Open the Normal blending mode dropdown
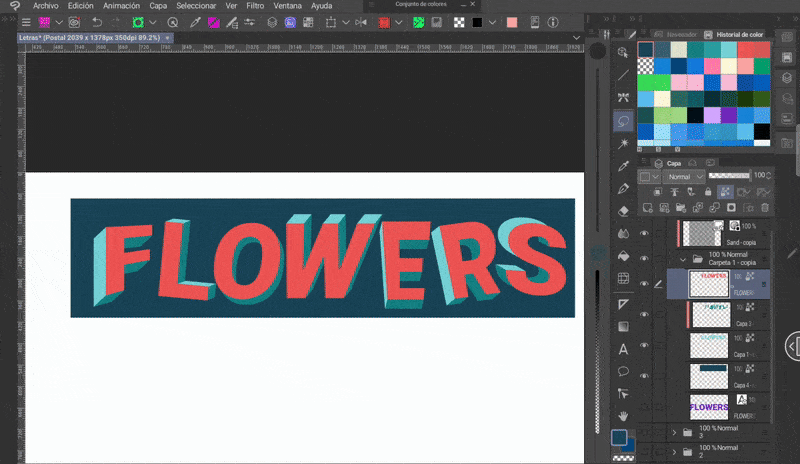 (684, 177)
